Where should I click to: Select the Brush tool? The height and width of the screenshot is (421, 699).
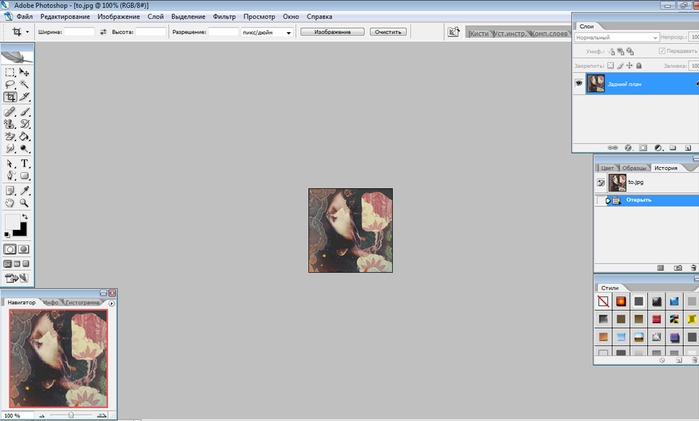24,111
